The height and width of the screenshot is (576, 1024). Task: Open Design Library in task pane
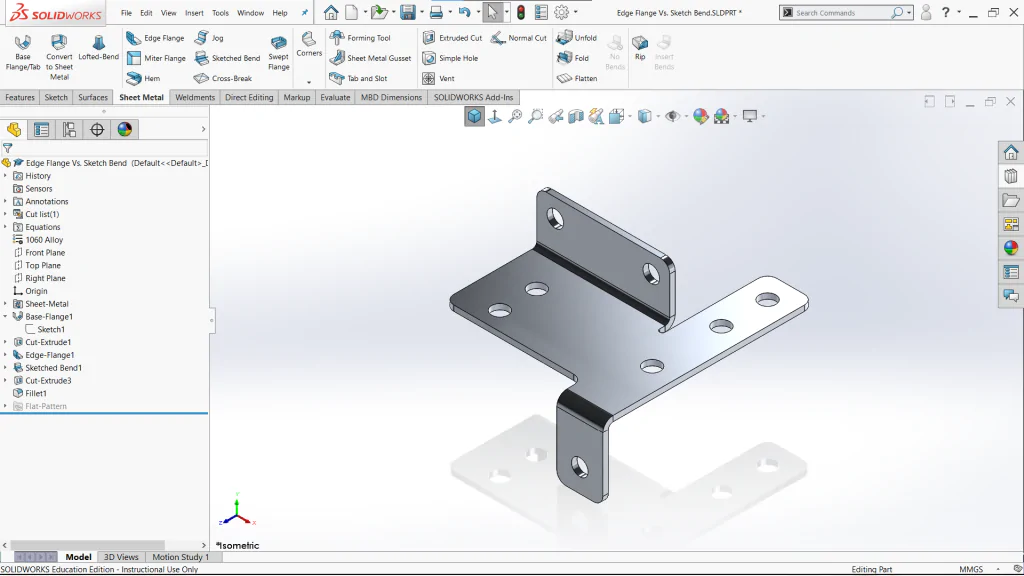point(1011,176)
